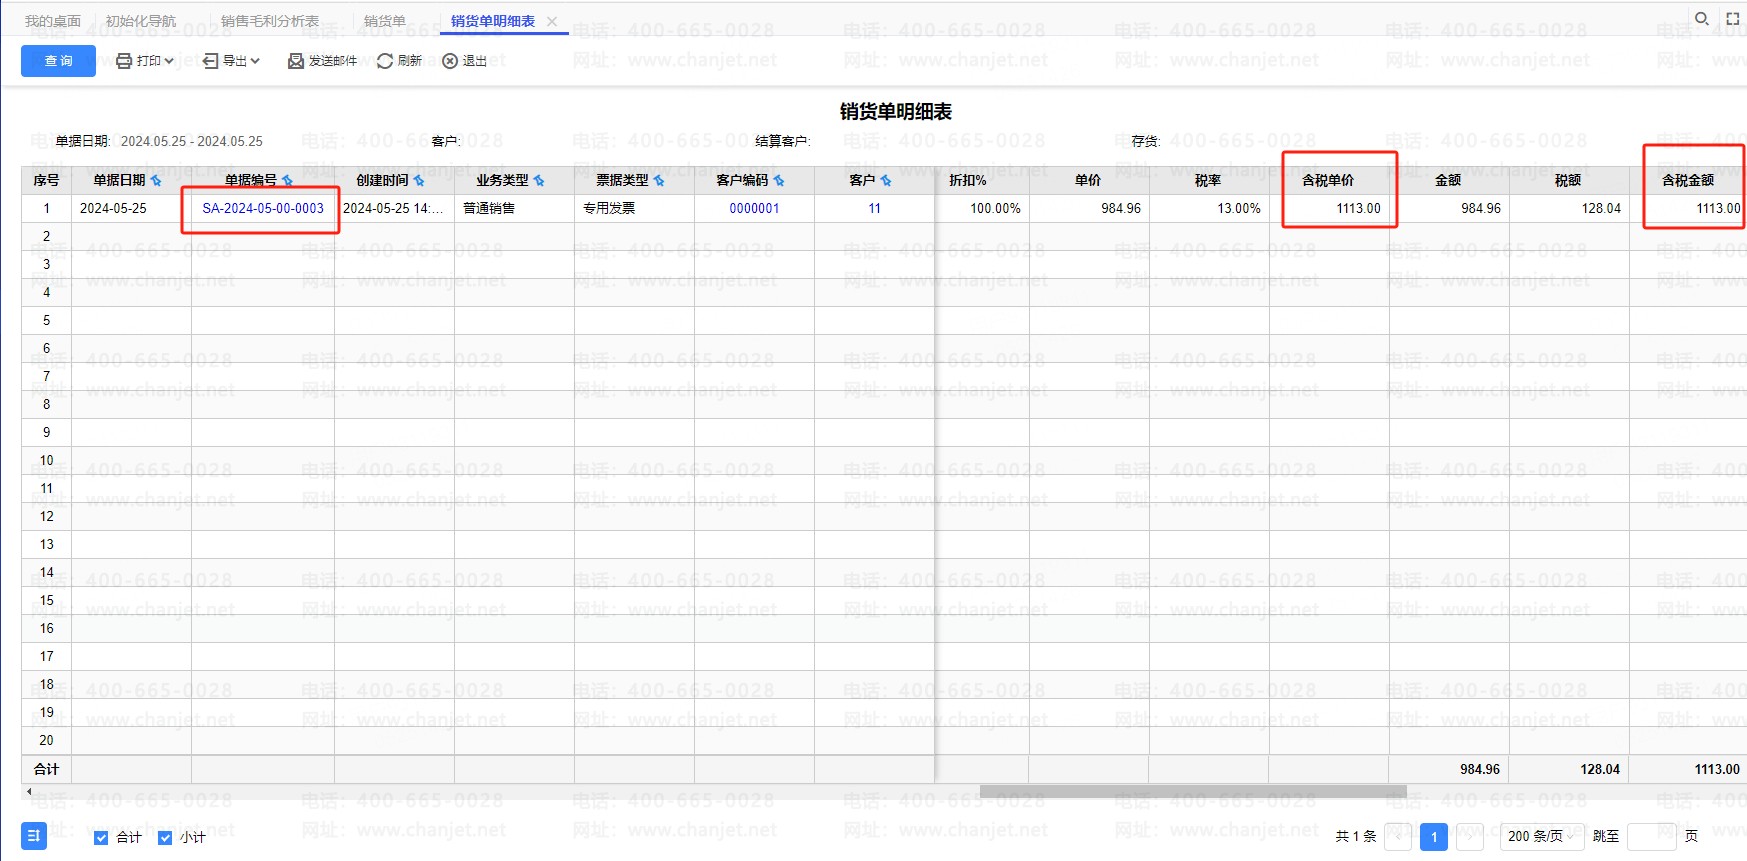Click the 序号 column header
Image resolution: width=1747 pixels, height=861 pixels.
point(46,180)
